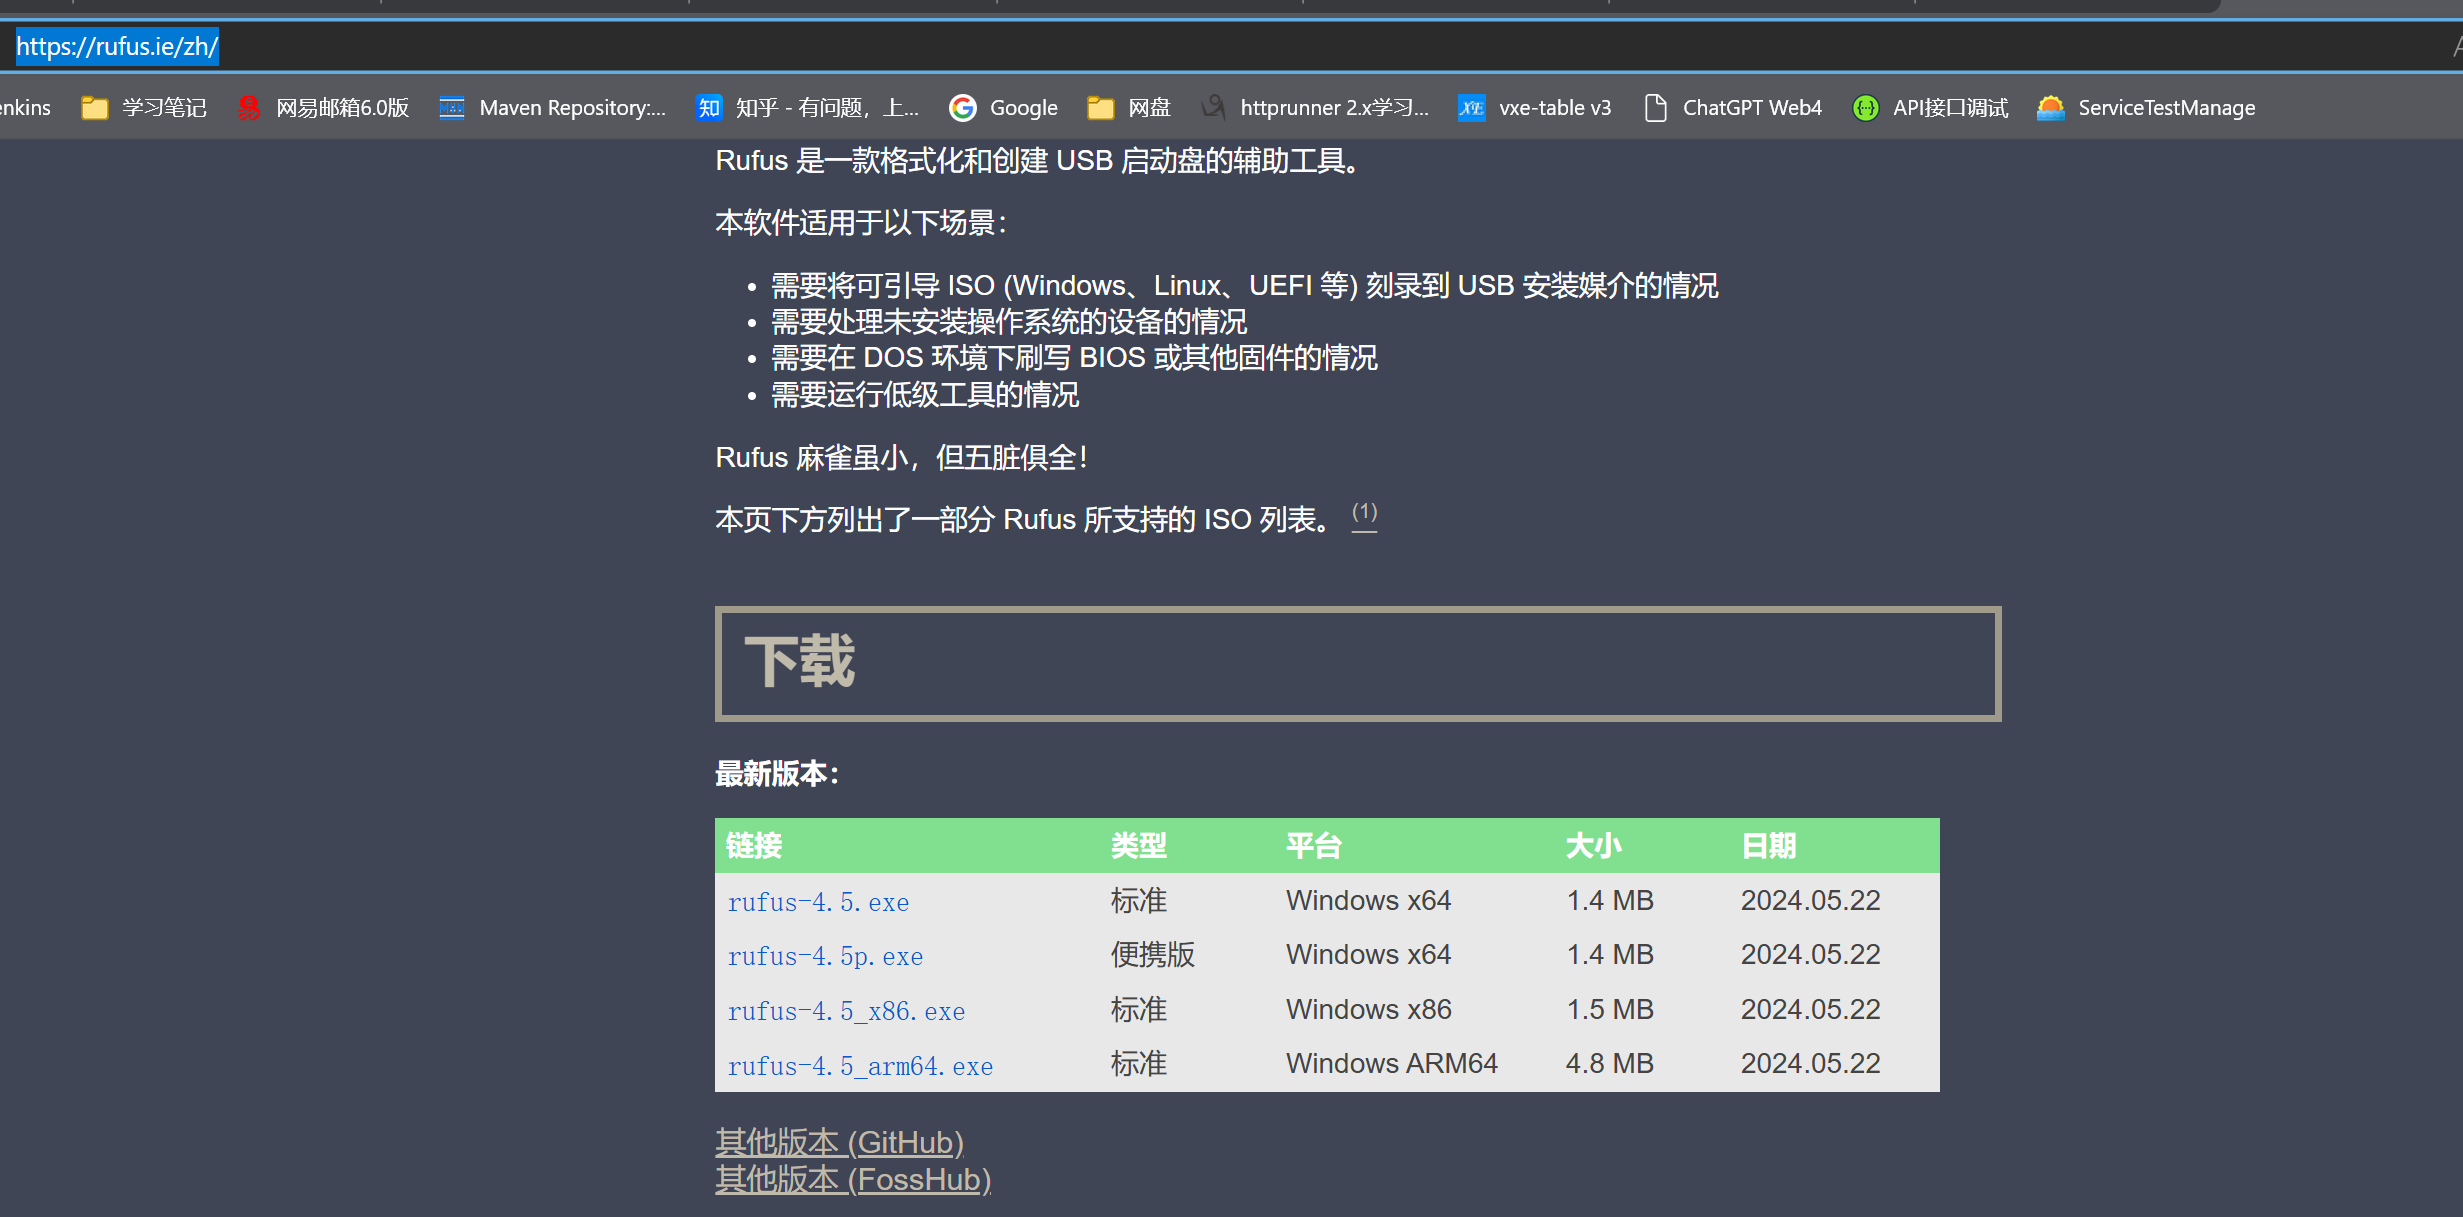
Task: Click the 平台 table column header
Action: (x=1314, y=846)
